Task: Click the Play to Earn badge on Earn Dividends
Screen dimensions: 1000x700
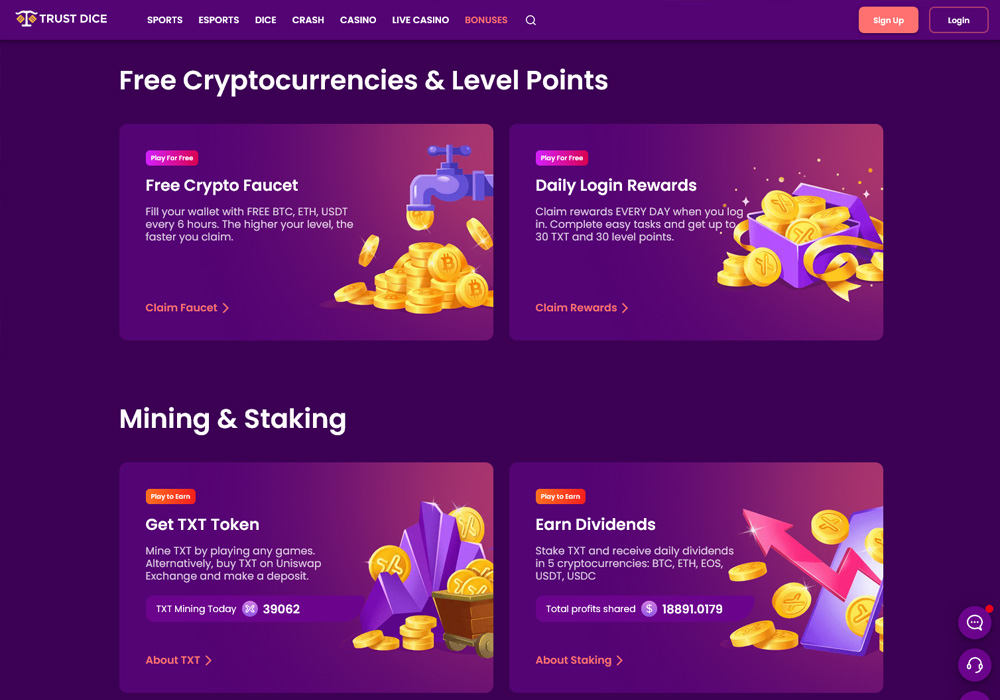Action: click(x=561, y=497)
